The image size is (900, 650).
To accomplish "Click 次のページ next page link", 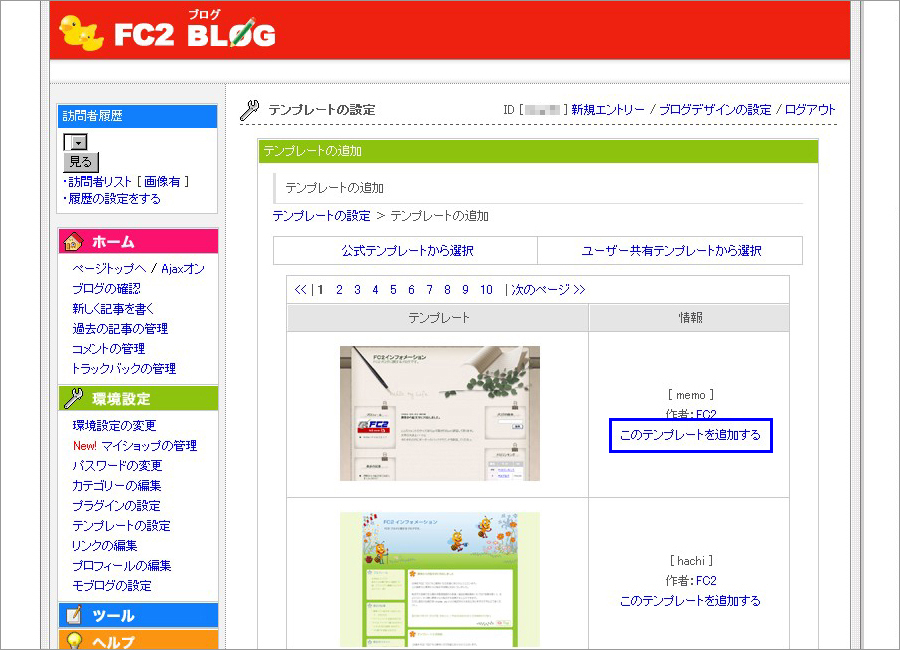I will pyautogui.click(x=548, y=289).
